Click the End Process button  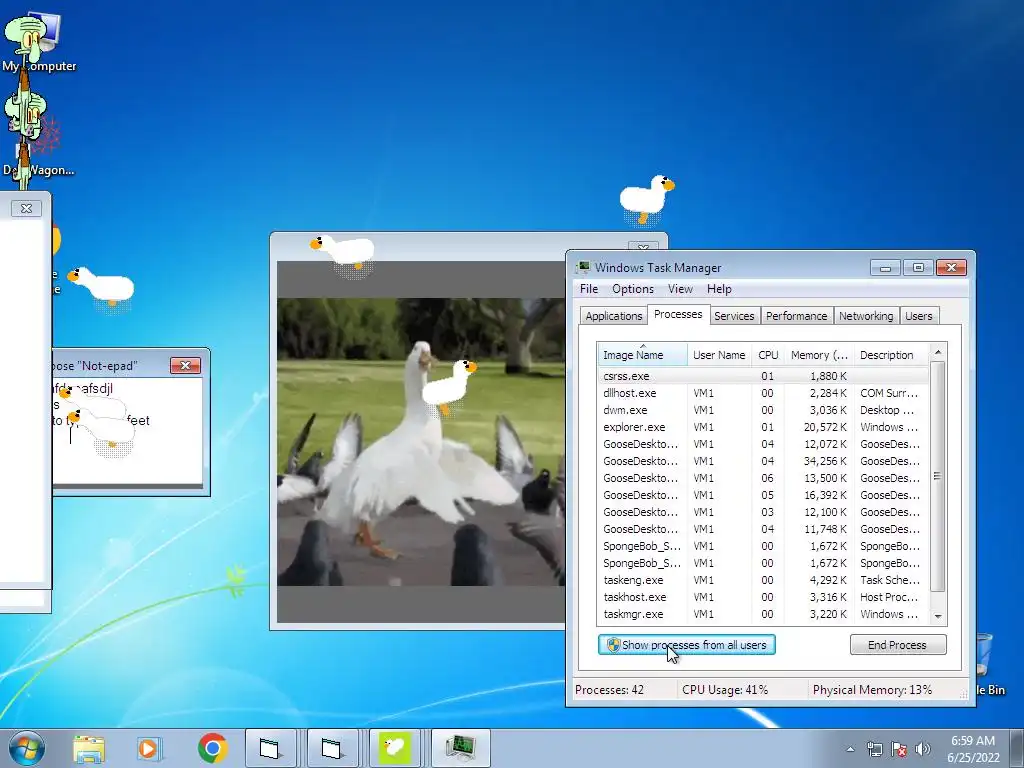point(897,645)
